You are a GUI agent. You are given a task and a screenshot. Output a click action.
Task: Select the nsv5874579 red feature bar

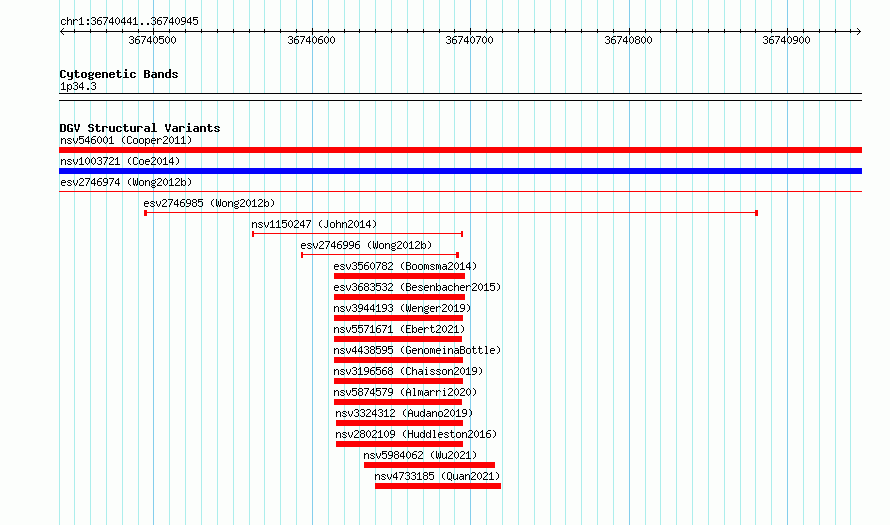(x=398, y=402)
